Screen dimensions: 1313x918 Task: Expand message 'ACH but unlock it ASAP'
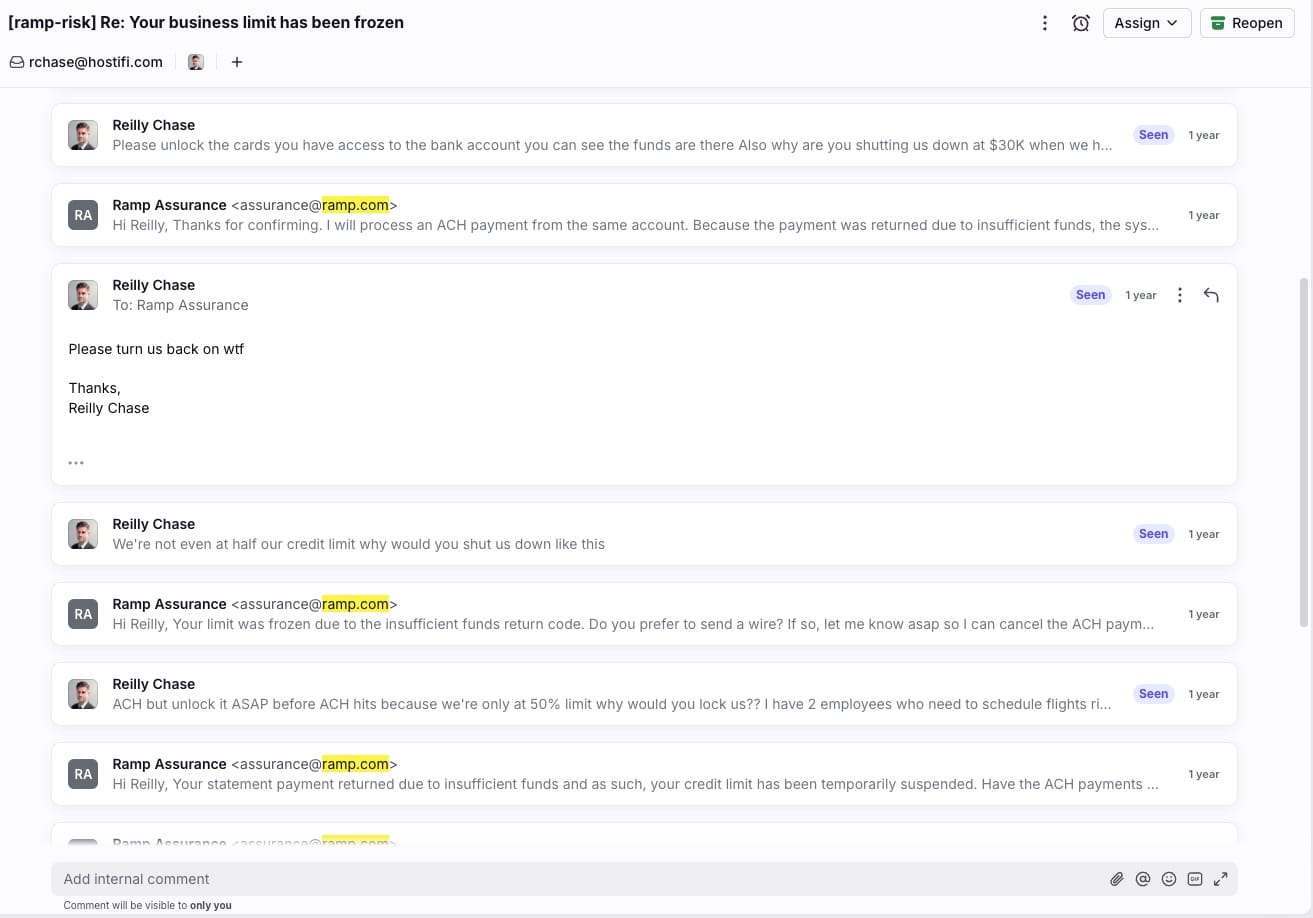tap(644, 694)
